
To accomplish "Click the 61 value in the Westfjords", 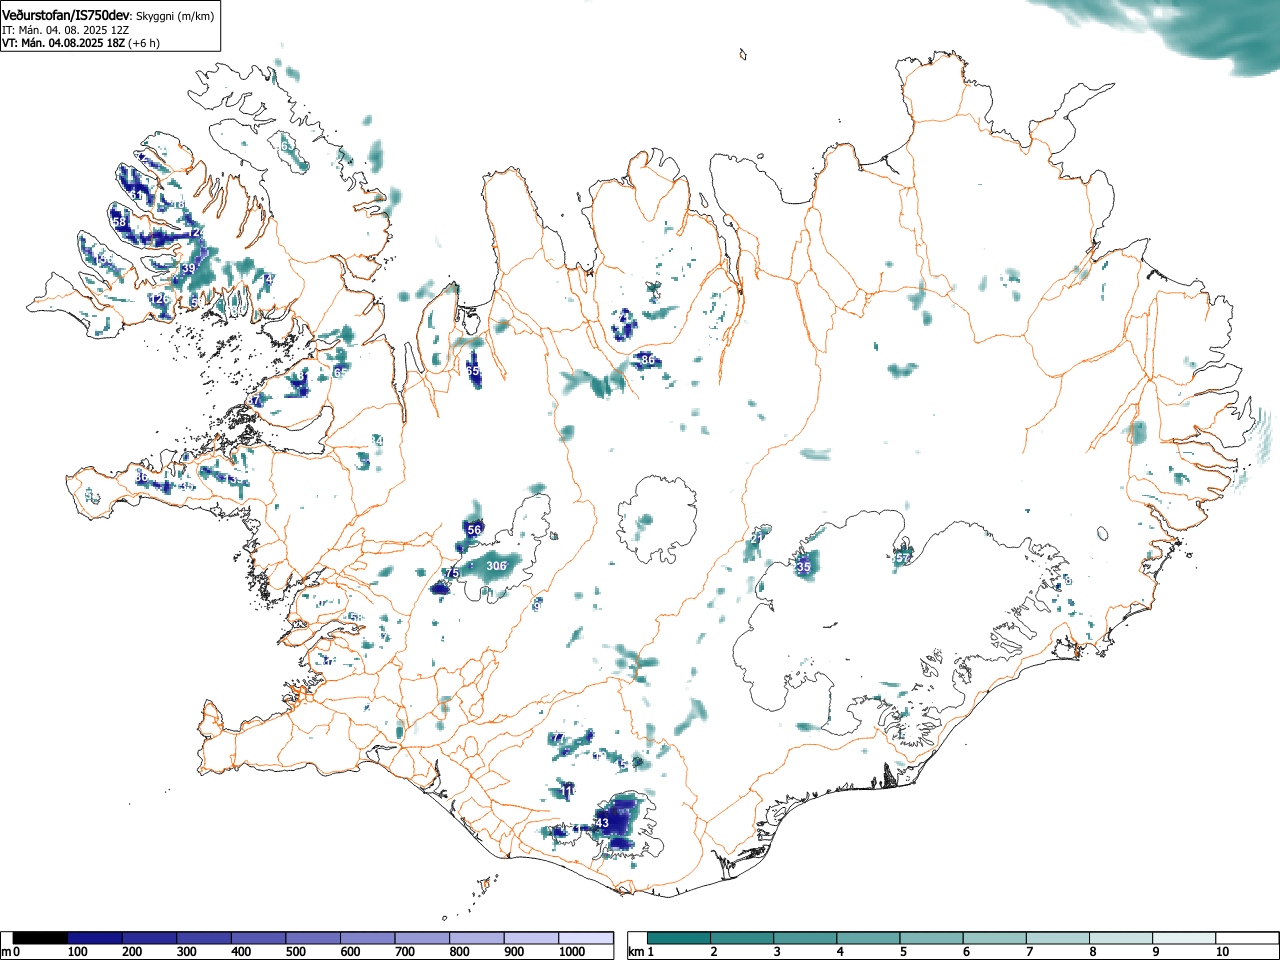I will point(137,196).
